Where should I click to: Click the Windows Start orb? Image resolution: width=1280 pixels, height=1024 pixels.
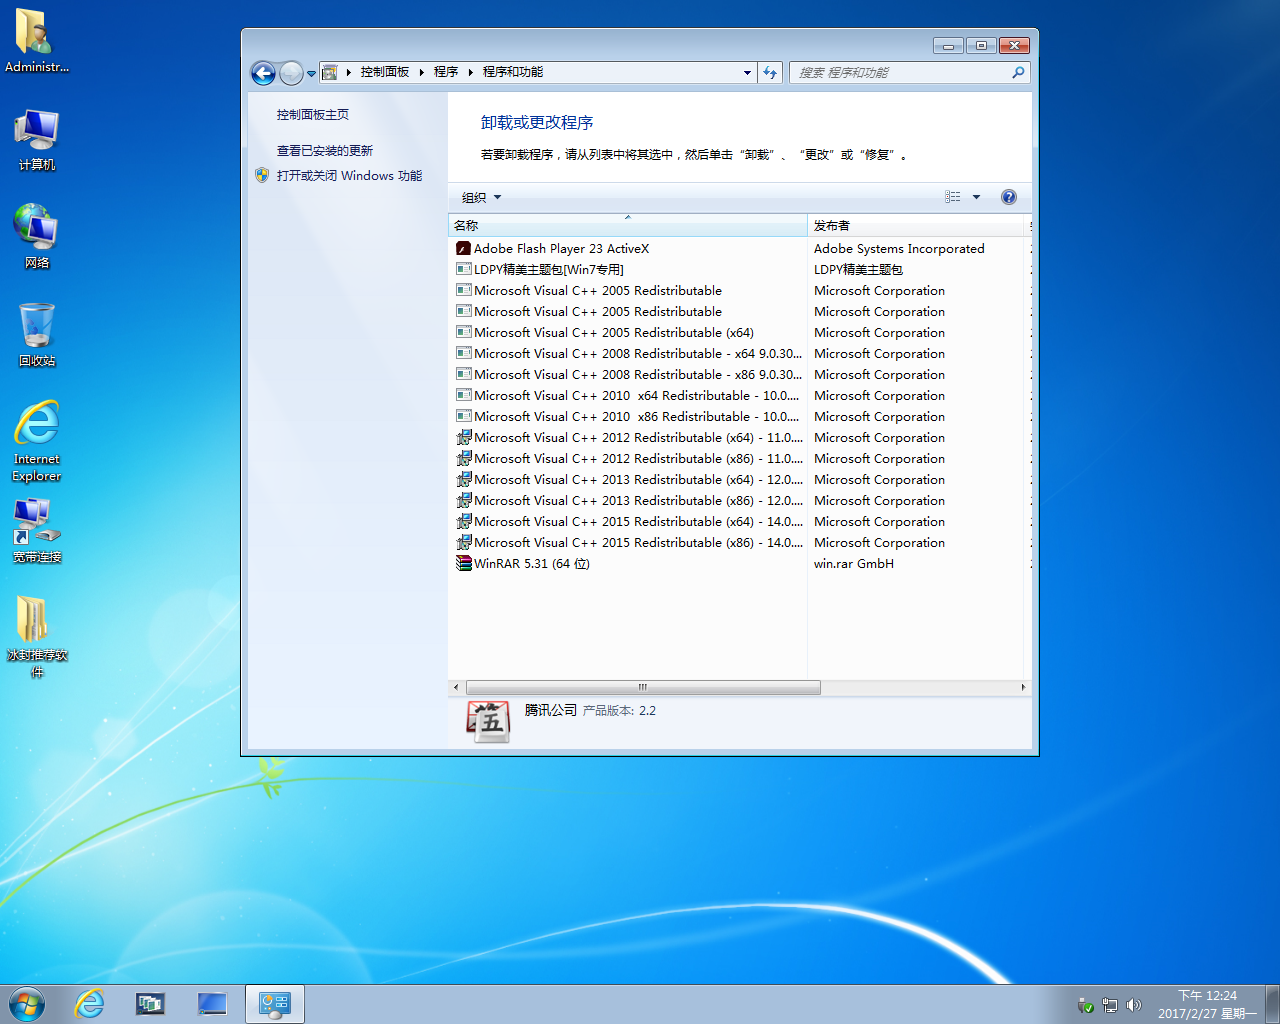click(27, 1004)
